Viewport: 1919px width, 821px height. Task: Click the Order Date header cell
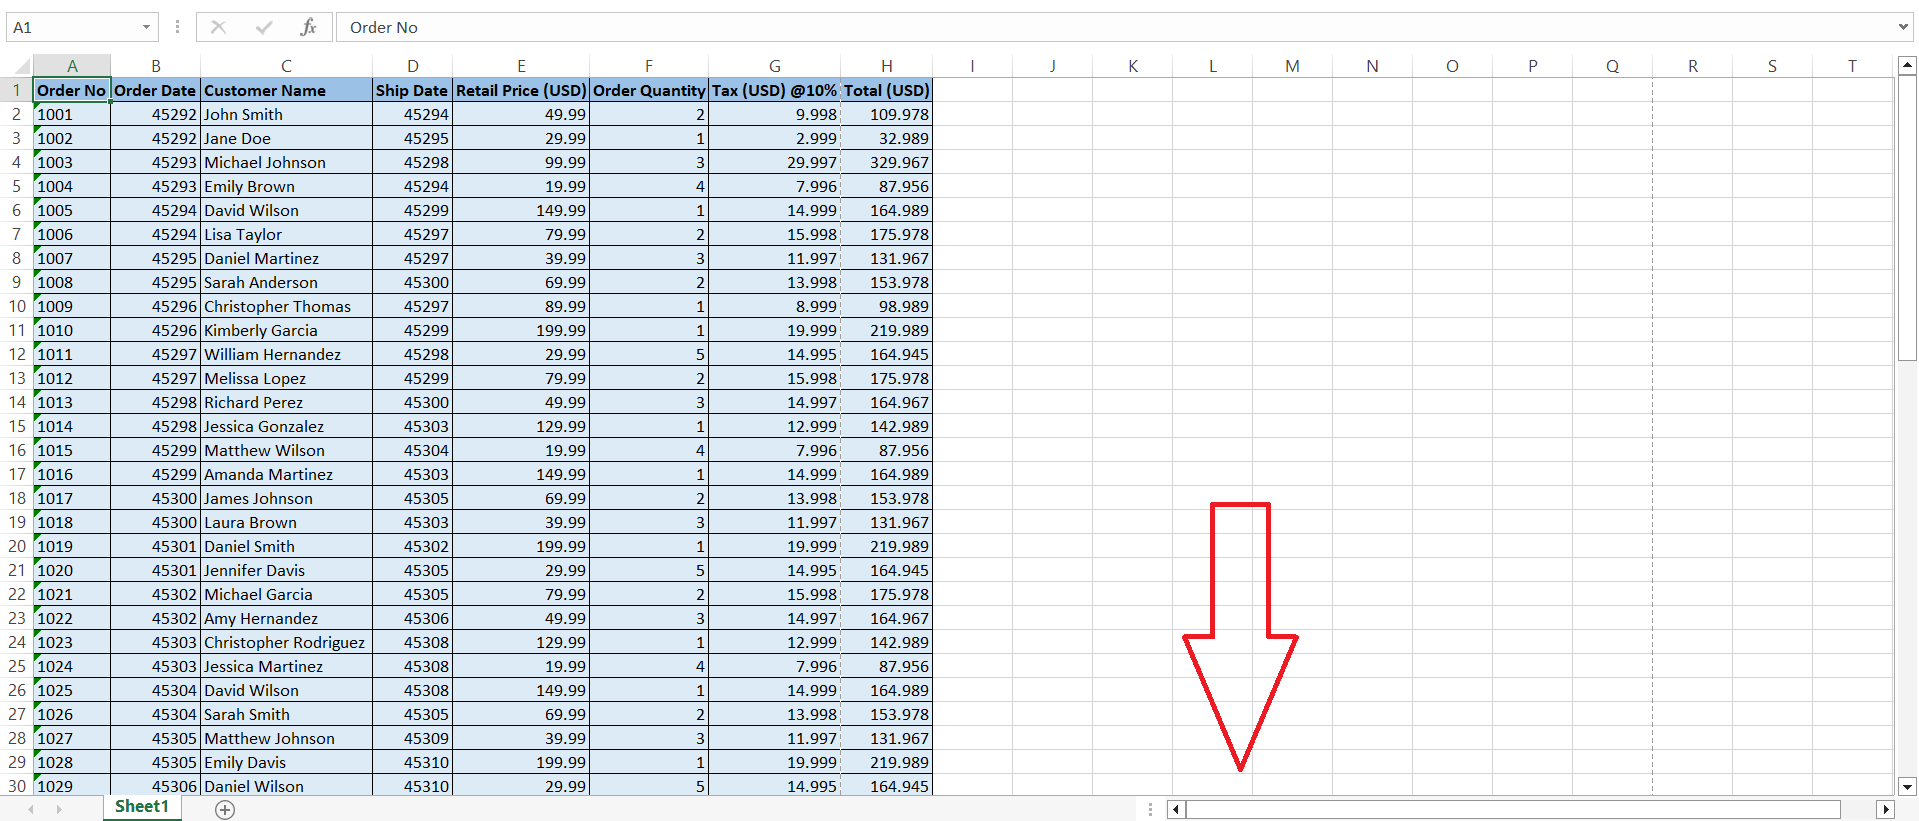point(156,90)
